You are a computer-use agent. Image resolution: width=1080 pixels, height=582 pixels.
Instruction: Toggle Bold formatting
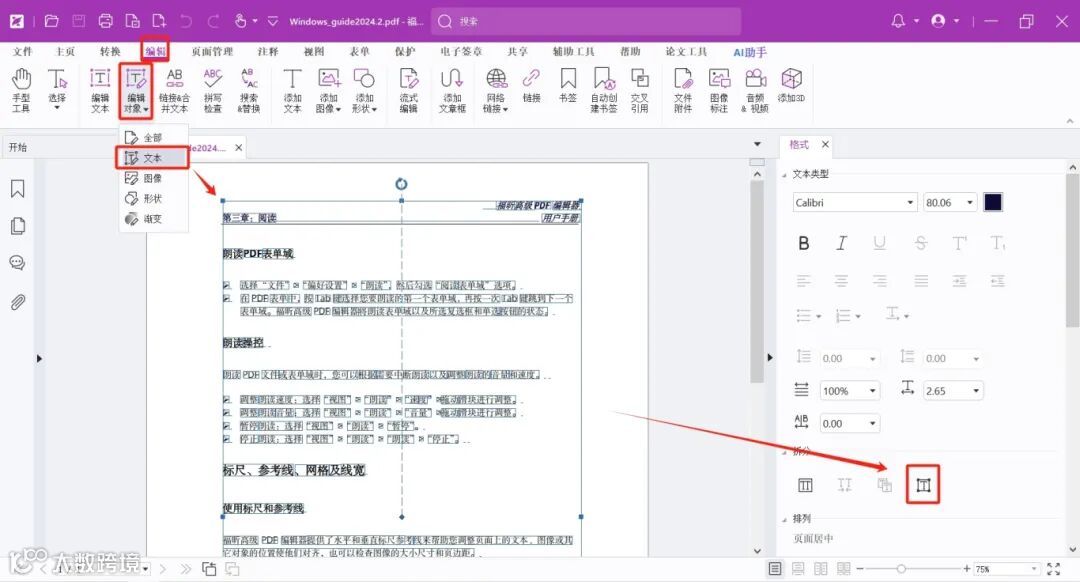tap(804, 243)
